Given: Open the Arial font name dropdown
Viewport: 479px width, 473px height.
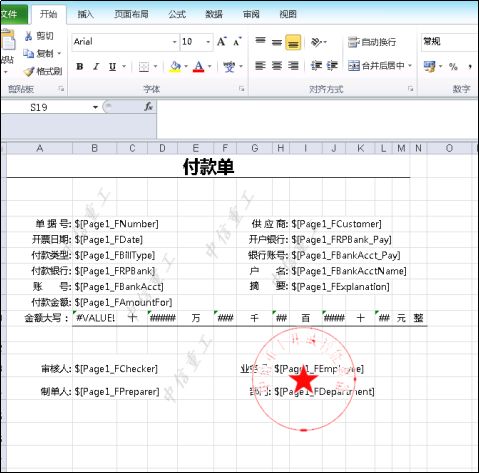Looking at the screenshot, I should tap(174, 42).
